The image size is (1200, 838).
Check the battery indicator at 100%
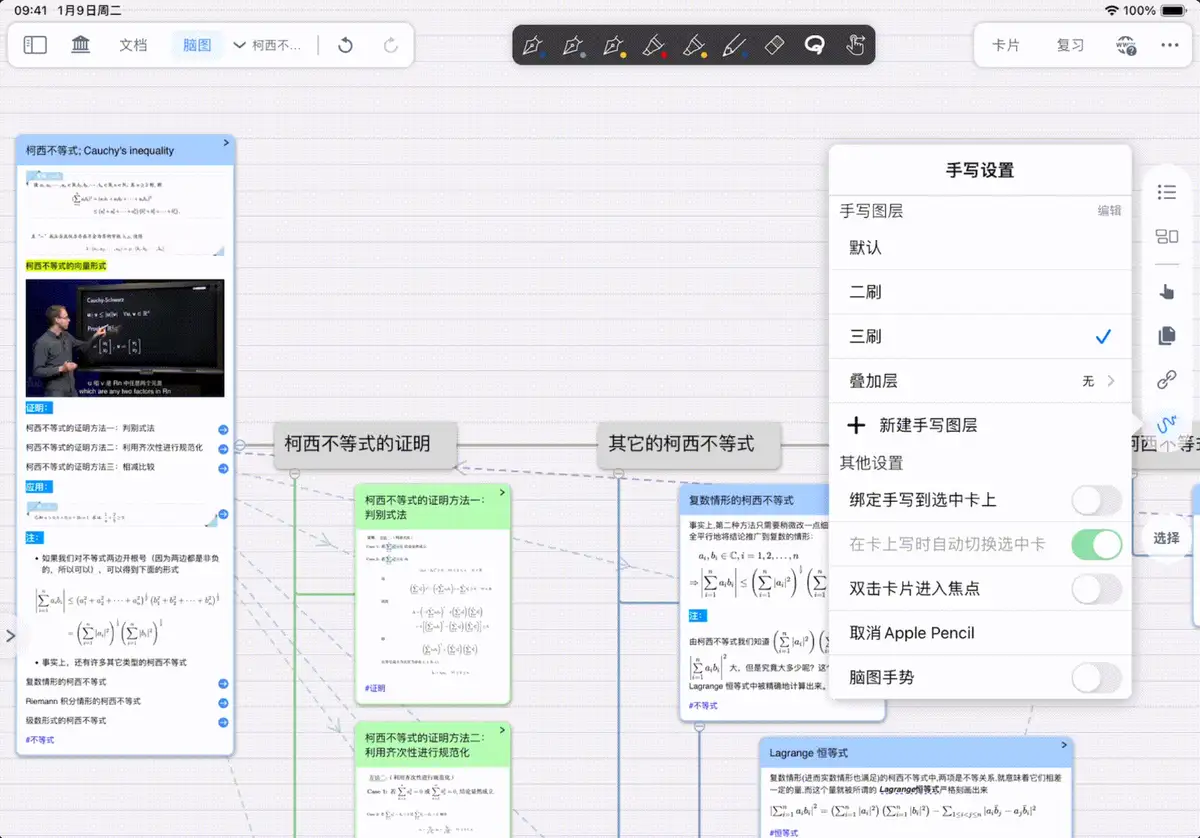pos(1174,10)
